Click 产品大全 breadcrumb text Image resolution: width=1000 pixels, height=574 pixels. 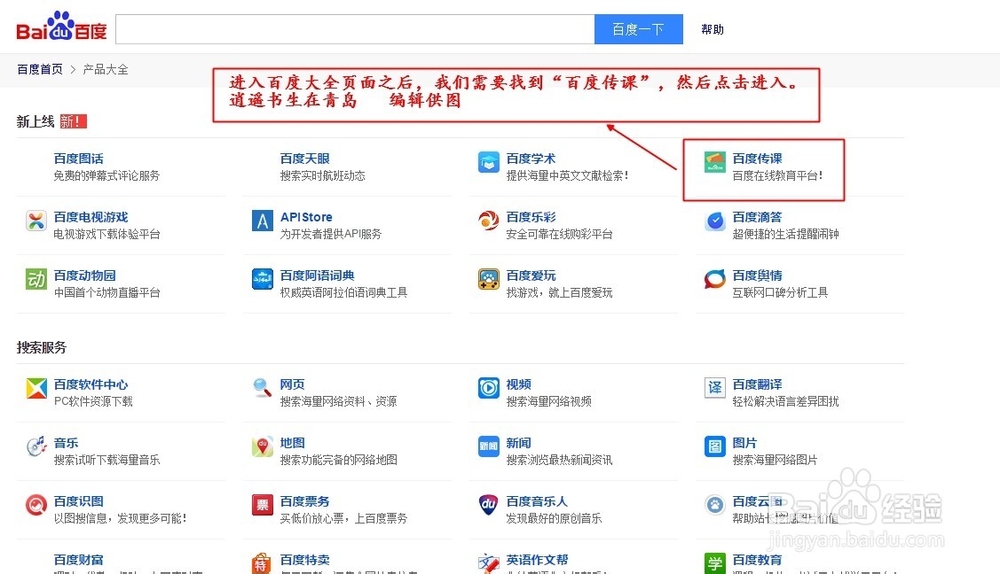tap(105, 69)
